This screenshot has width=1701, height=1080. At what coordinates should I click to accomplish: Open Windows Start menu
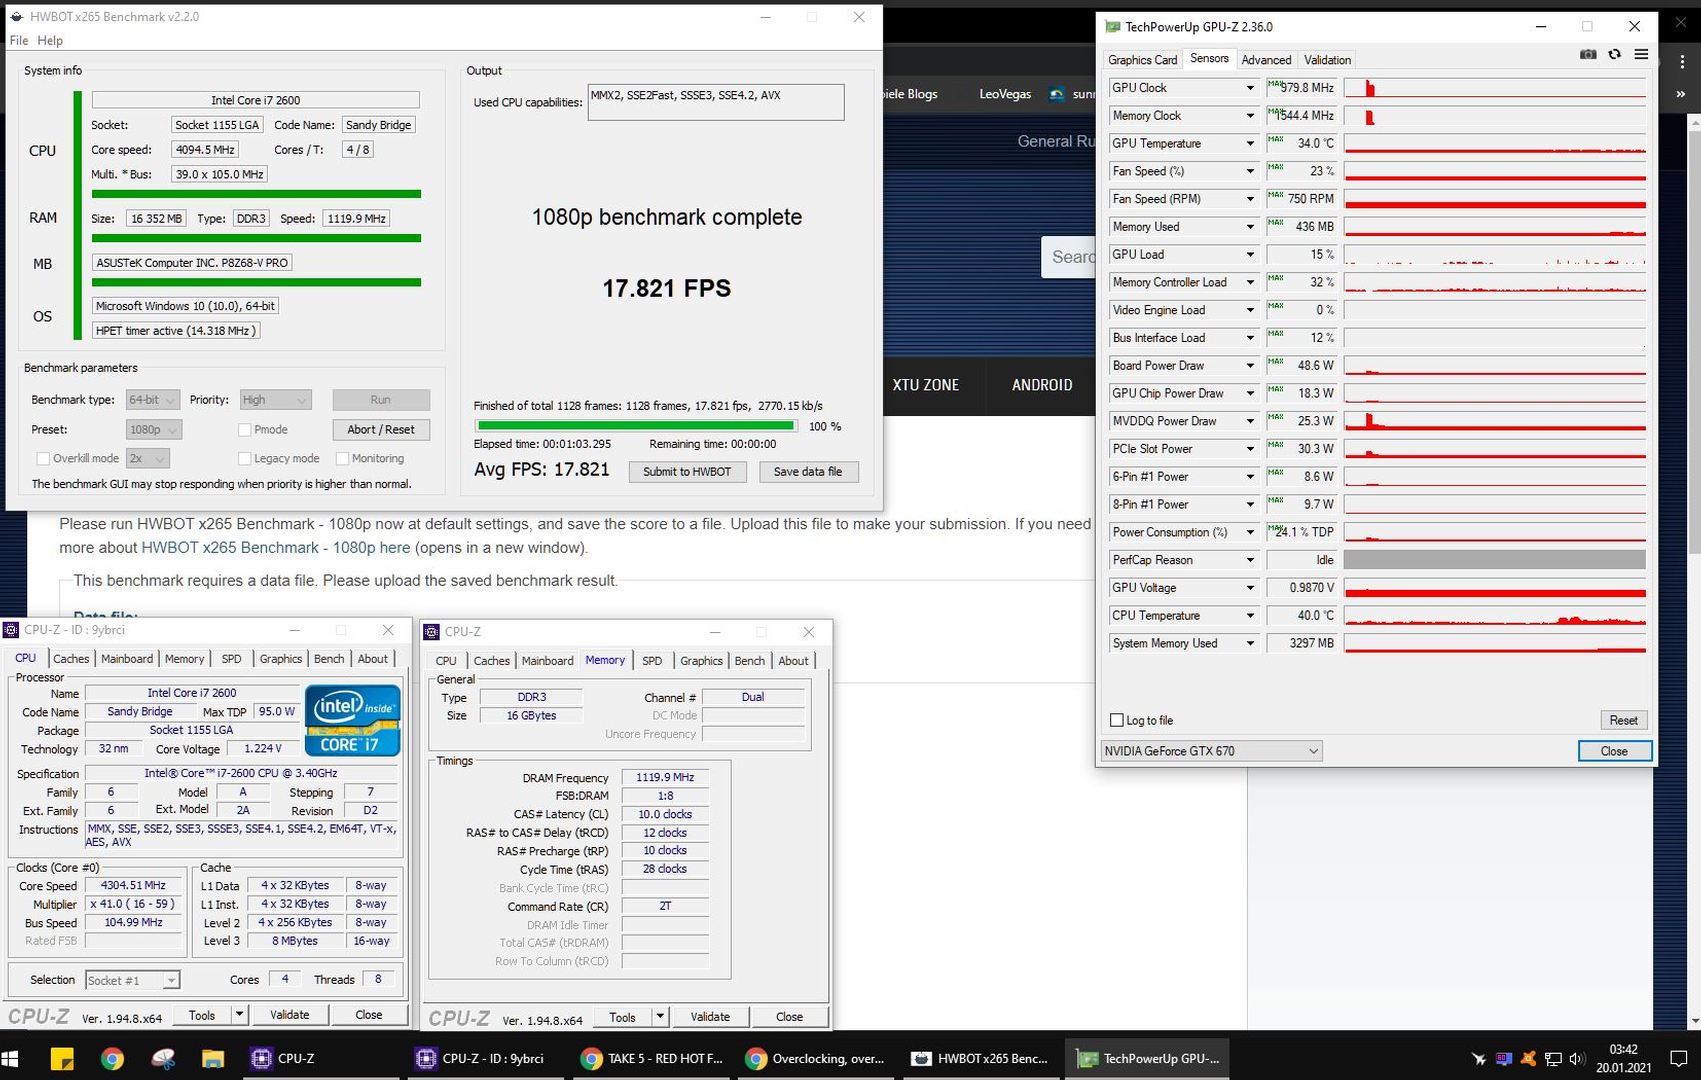point(11,1058)
